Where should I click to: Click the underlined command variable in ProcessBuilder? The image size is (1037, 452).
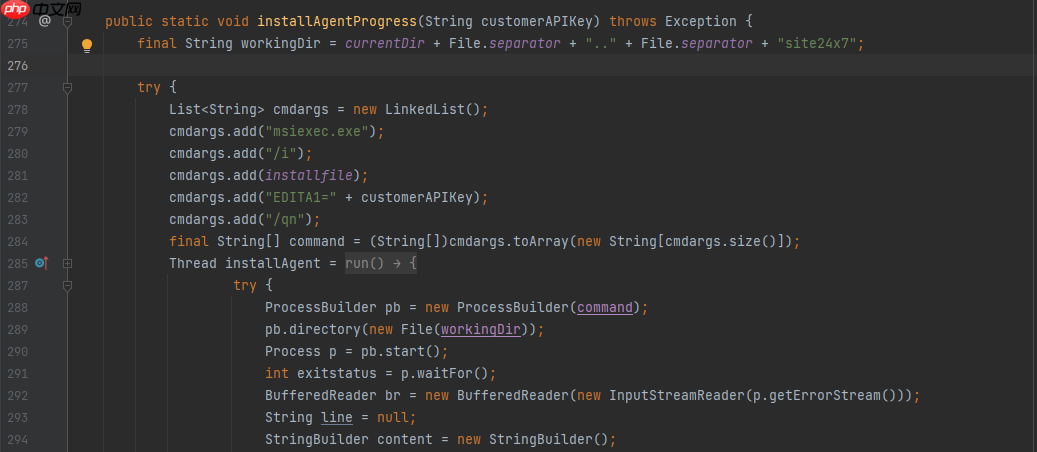coord(604,307)
